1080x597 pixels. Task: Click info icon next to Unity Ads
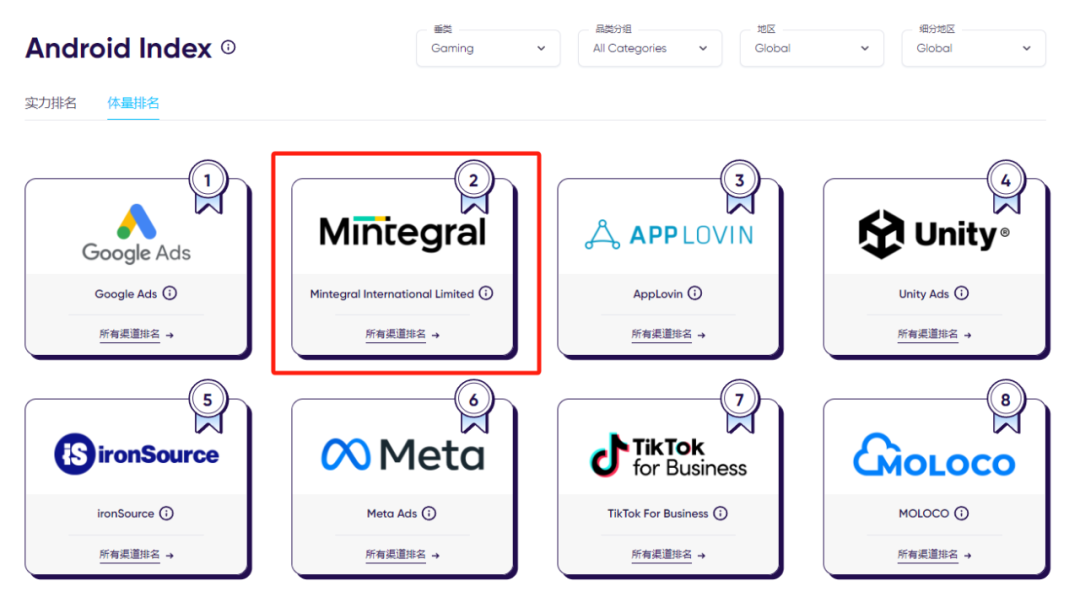(x=962, y=293)
